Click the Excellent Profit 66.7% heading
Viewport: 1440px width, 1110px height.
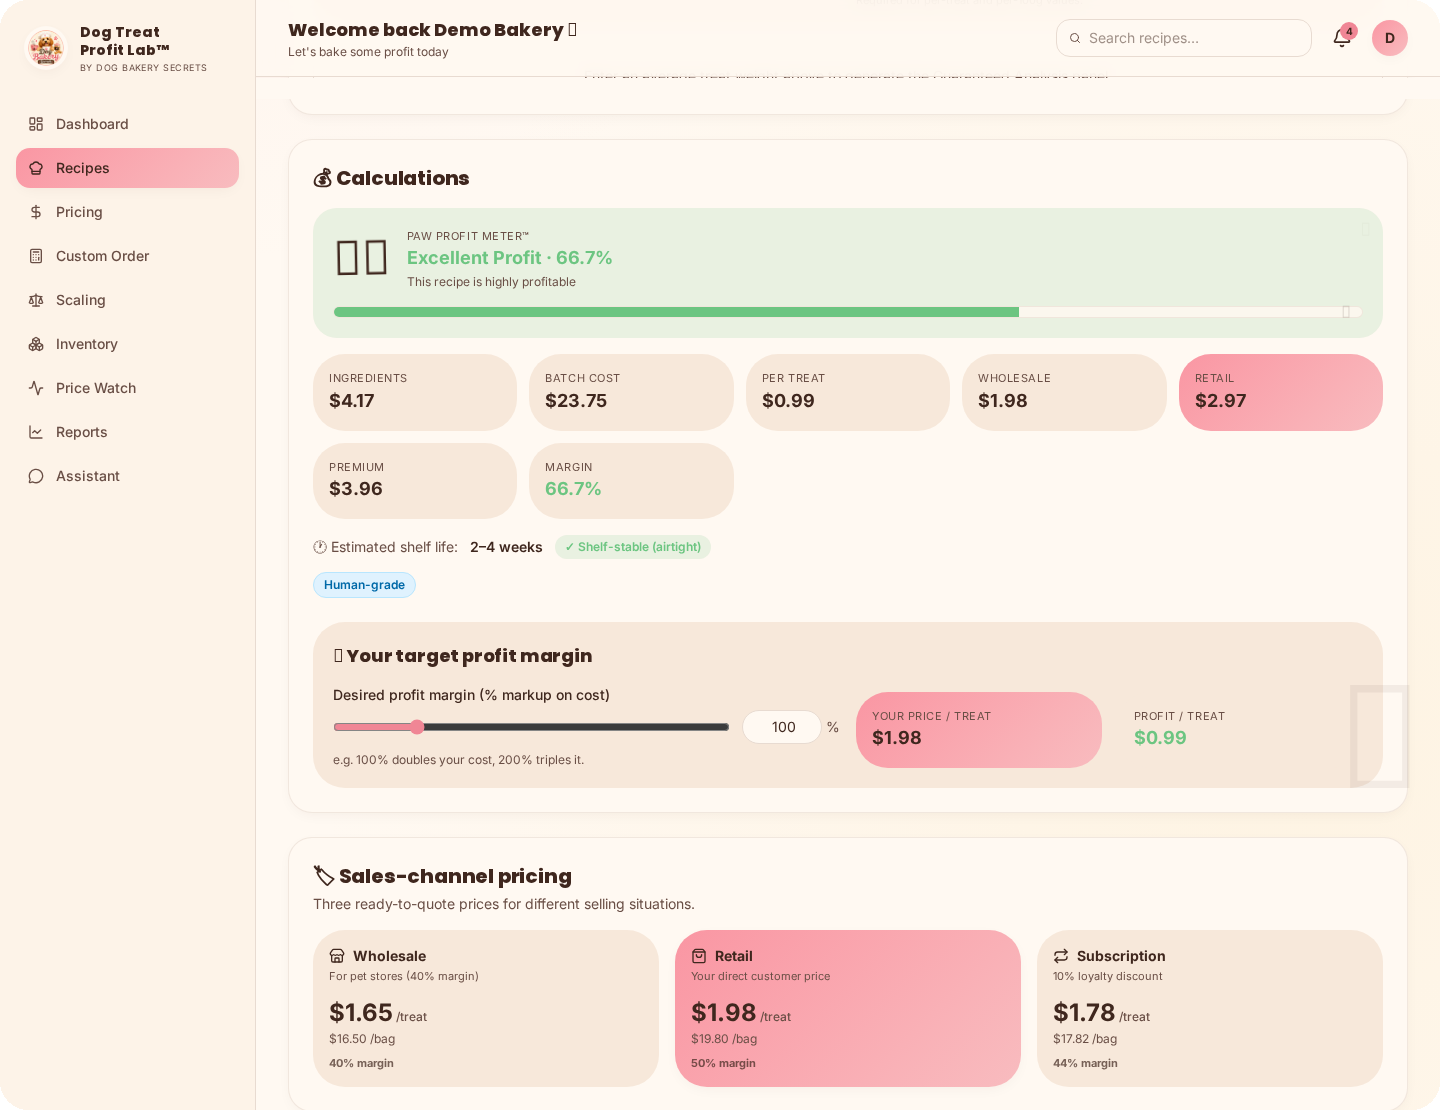click(510, 258)
